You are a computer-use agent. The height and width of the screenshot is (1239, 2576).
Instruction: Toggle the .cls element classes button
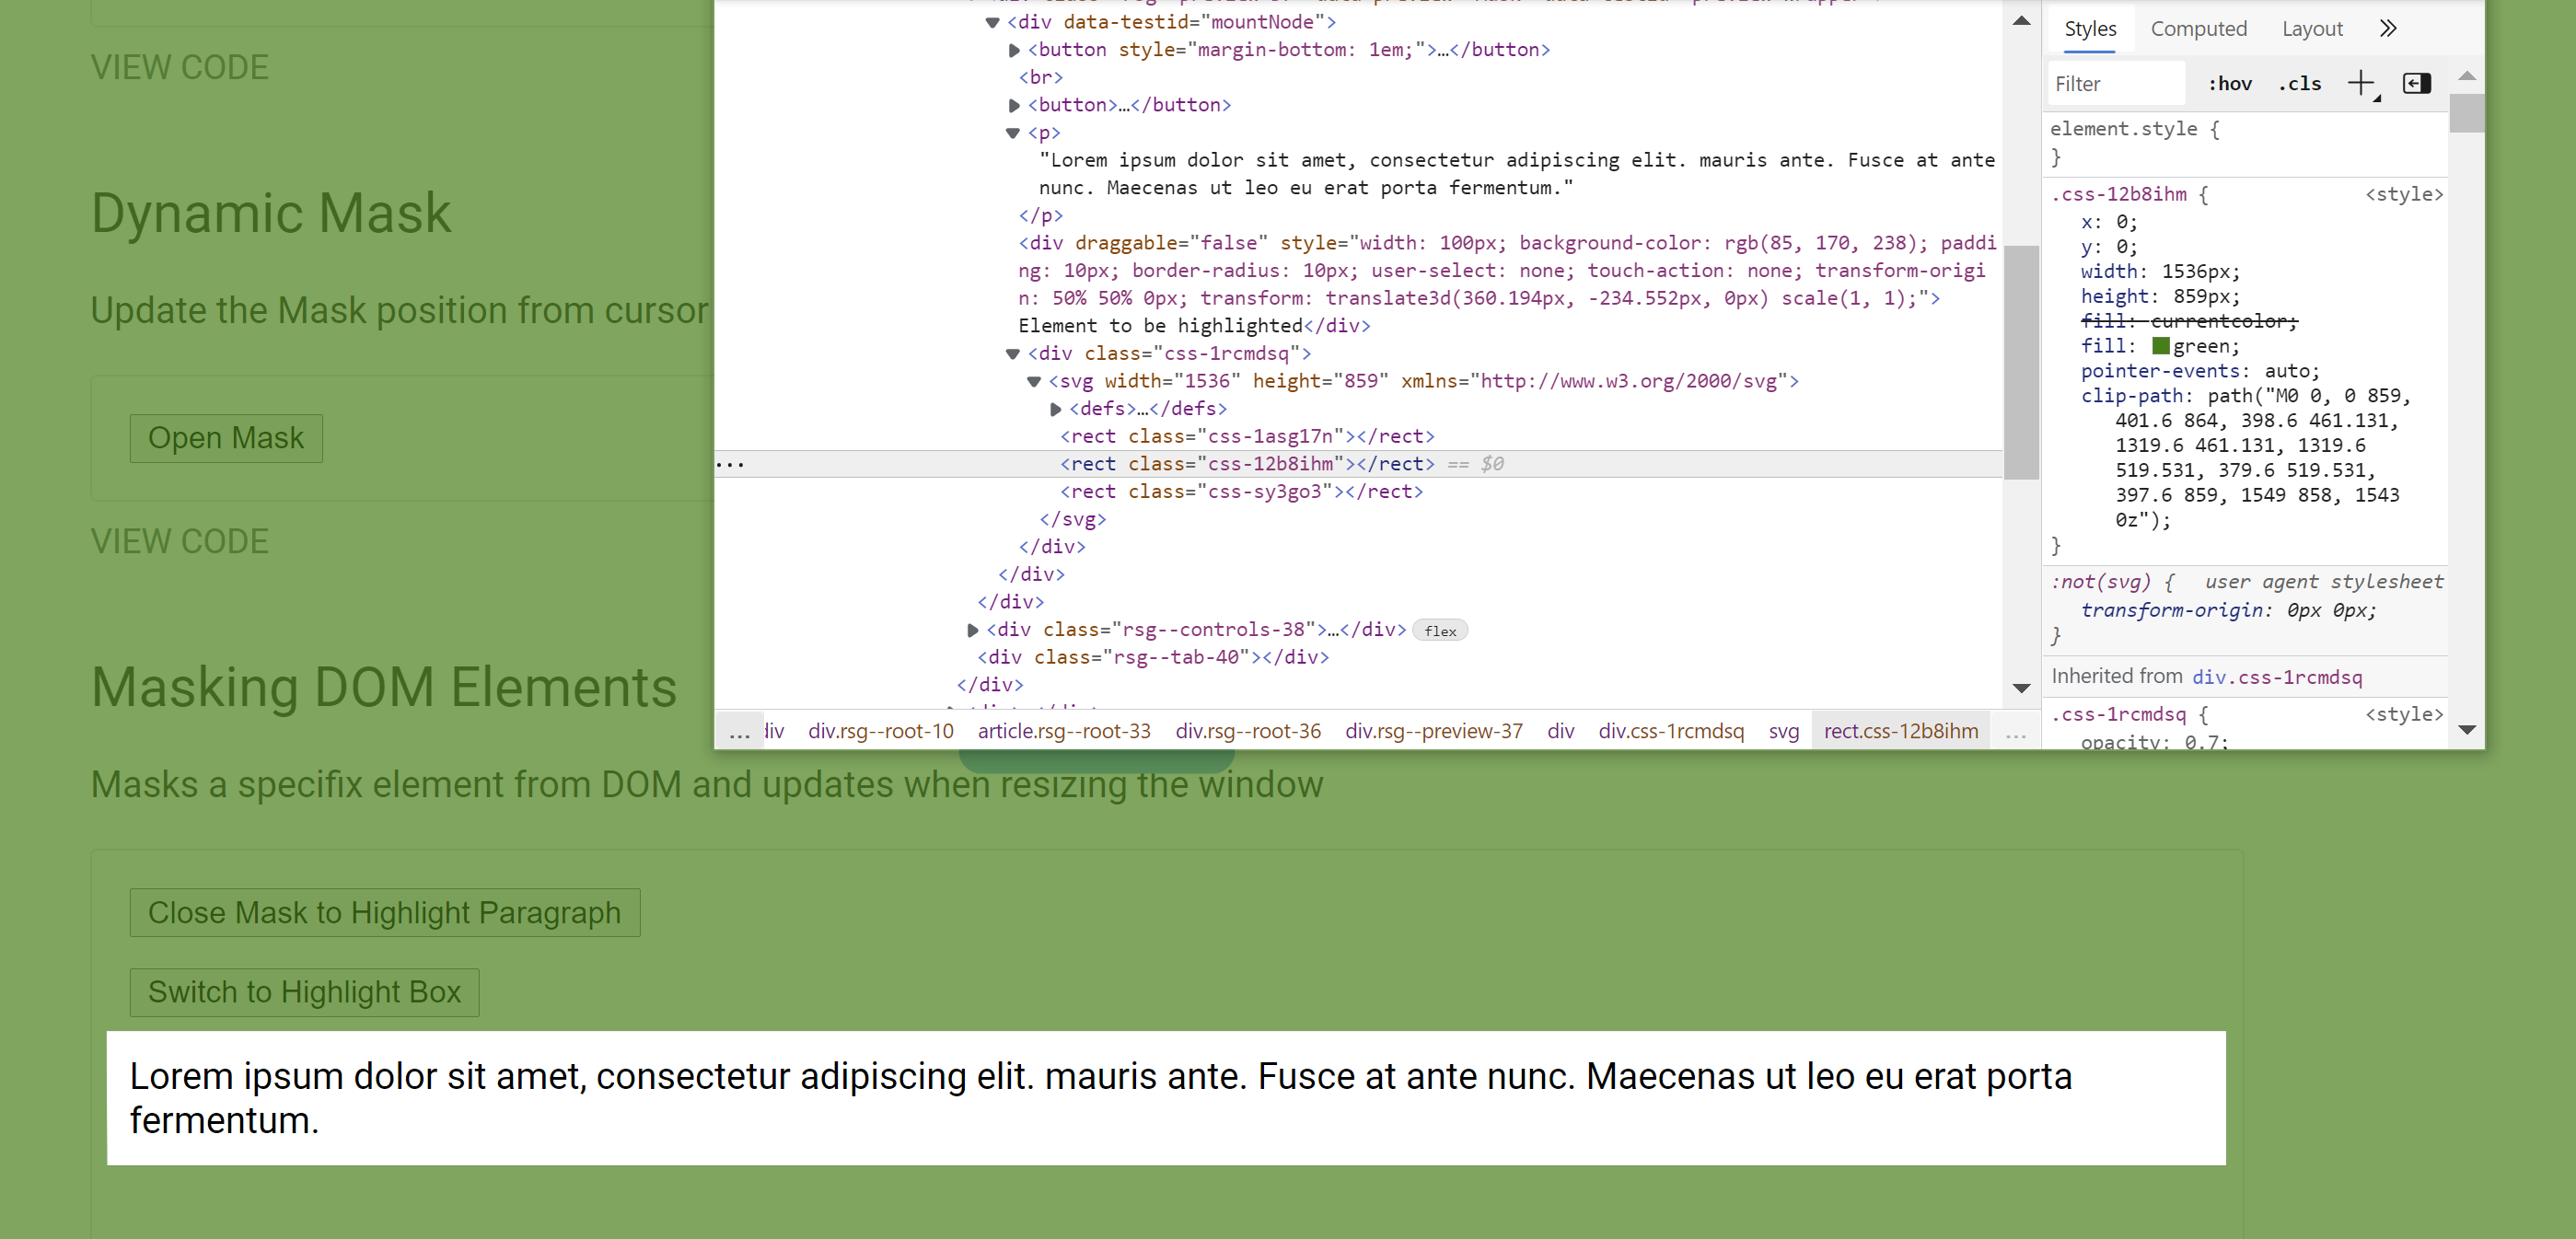(2299, 84)
